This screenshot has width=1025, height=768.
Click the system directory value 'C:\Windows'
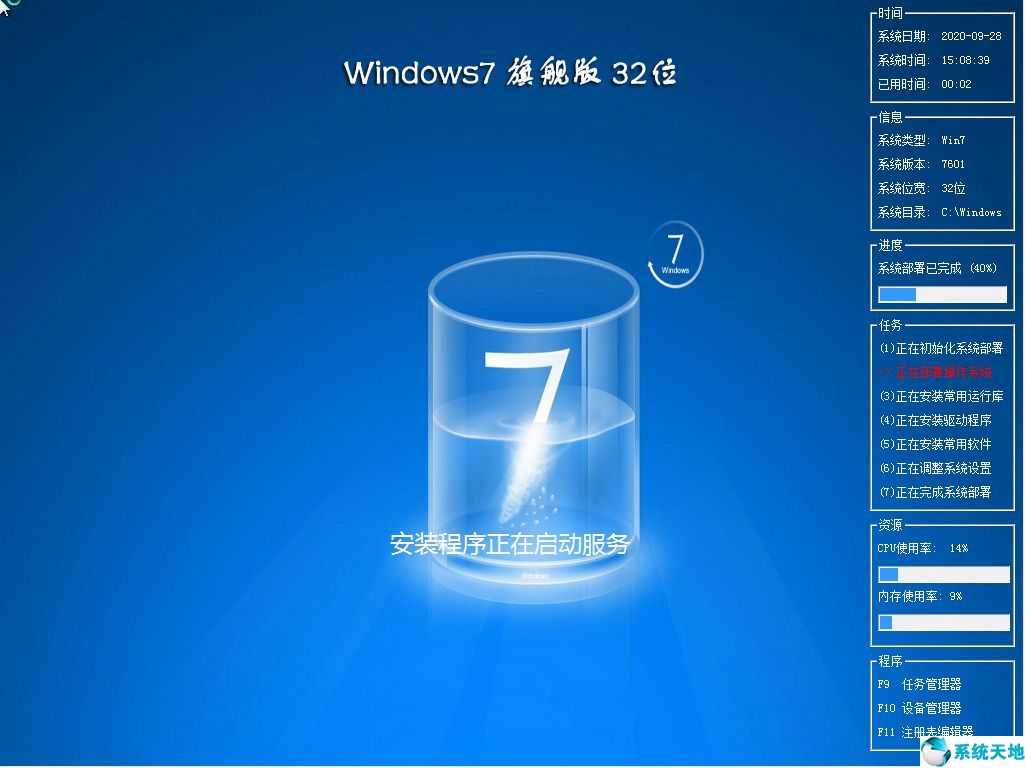click(971, 212)
